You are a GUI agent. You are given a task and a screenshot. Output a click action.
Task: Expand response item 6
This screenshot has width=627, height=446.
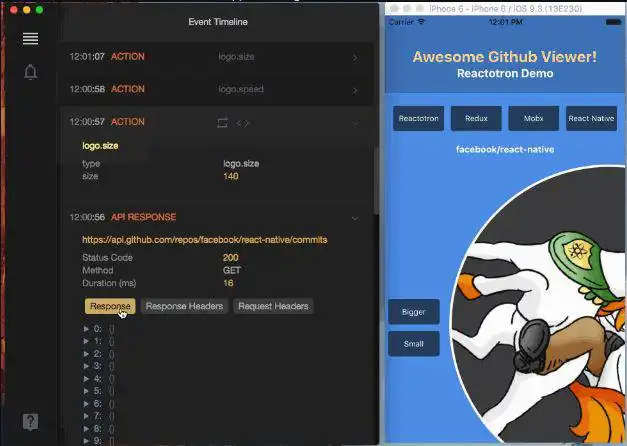pos(86,404)
